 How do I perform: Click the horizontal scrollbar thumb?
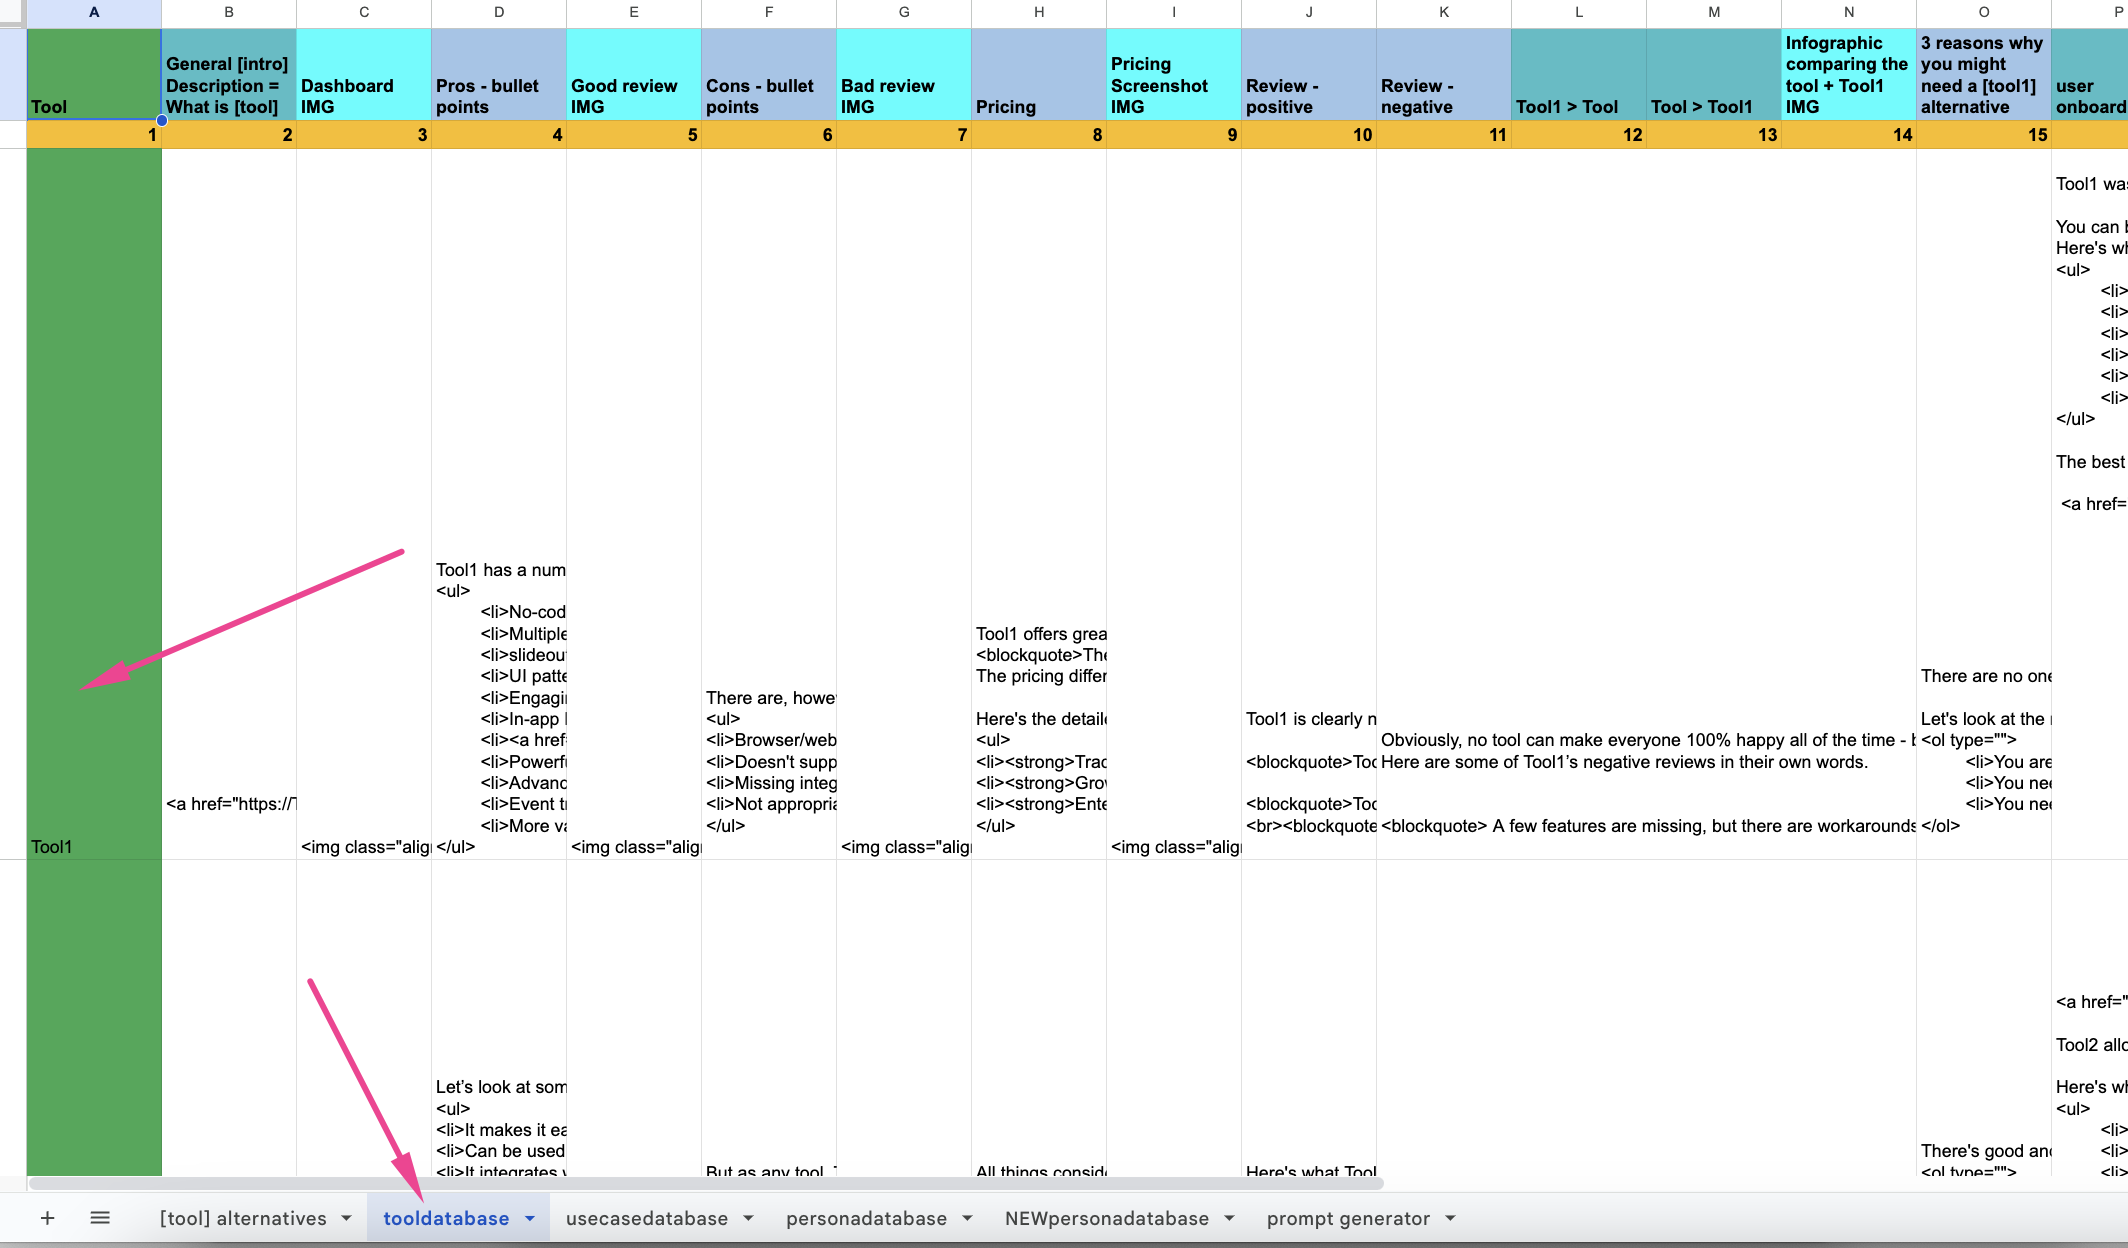click(x=706, y=1183)
